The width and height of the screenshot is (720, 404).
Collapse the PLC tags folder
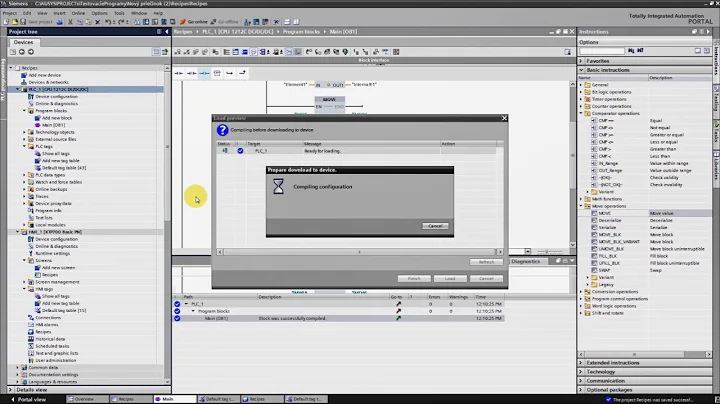point(24,146)
